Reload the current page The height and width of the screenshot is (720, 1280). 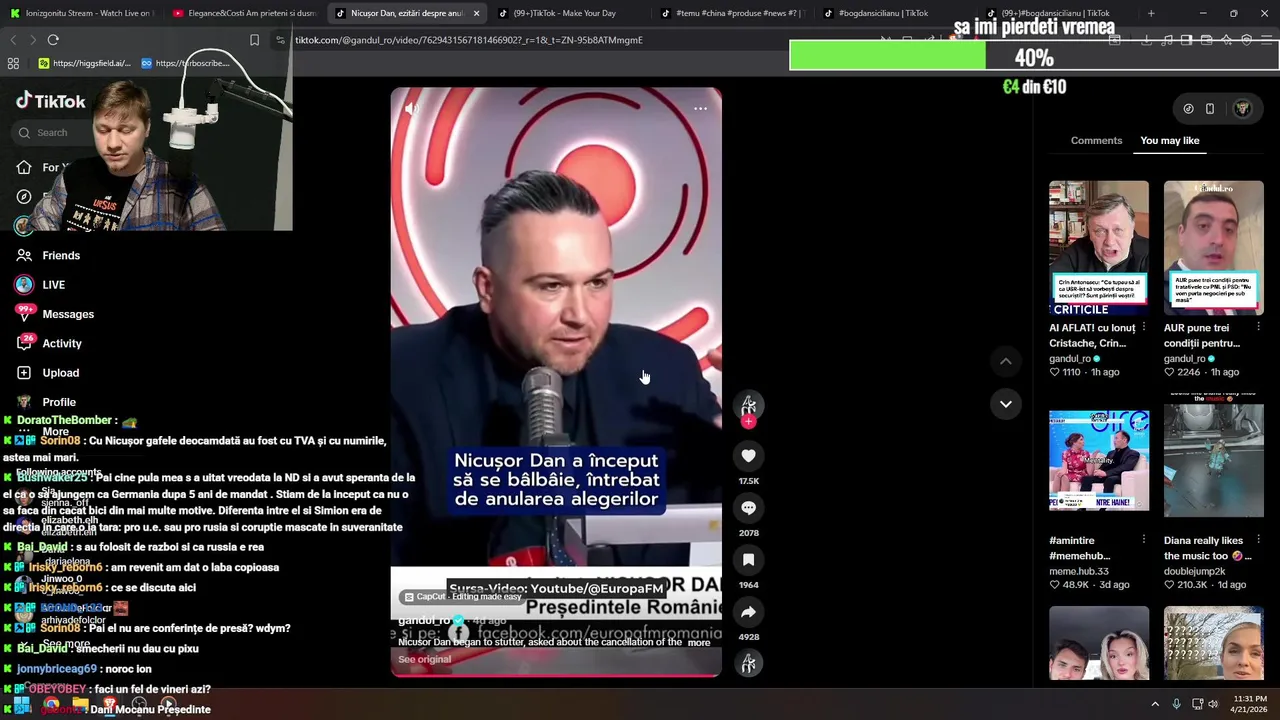[x=53, y=40]
